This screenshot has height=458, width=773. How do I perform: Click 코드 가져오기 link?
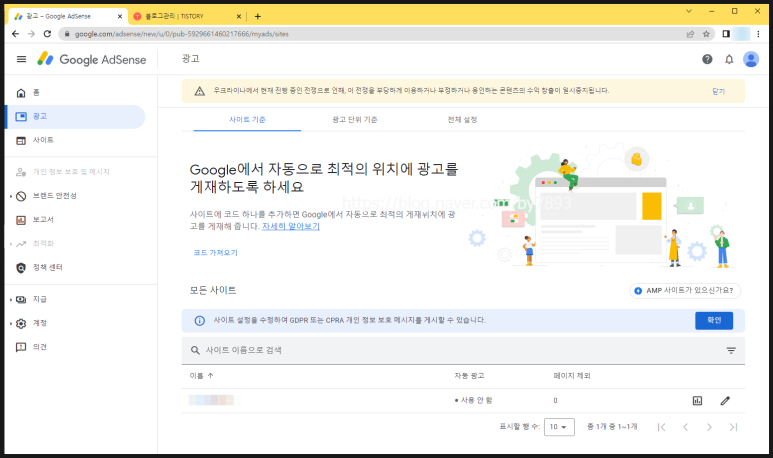coord(215,252)
